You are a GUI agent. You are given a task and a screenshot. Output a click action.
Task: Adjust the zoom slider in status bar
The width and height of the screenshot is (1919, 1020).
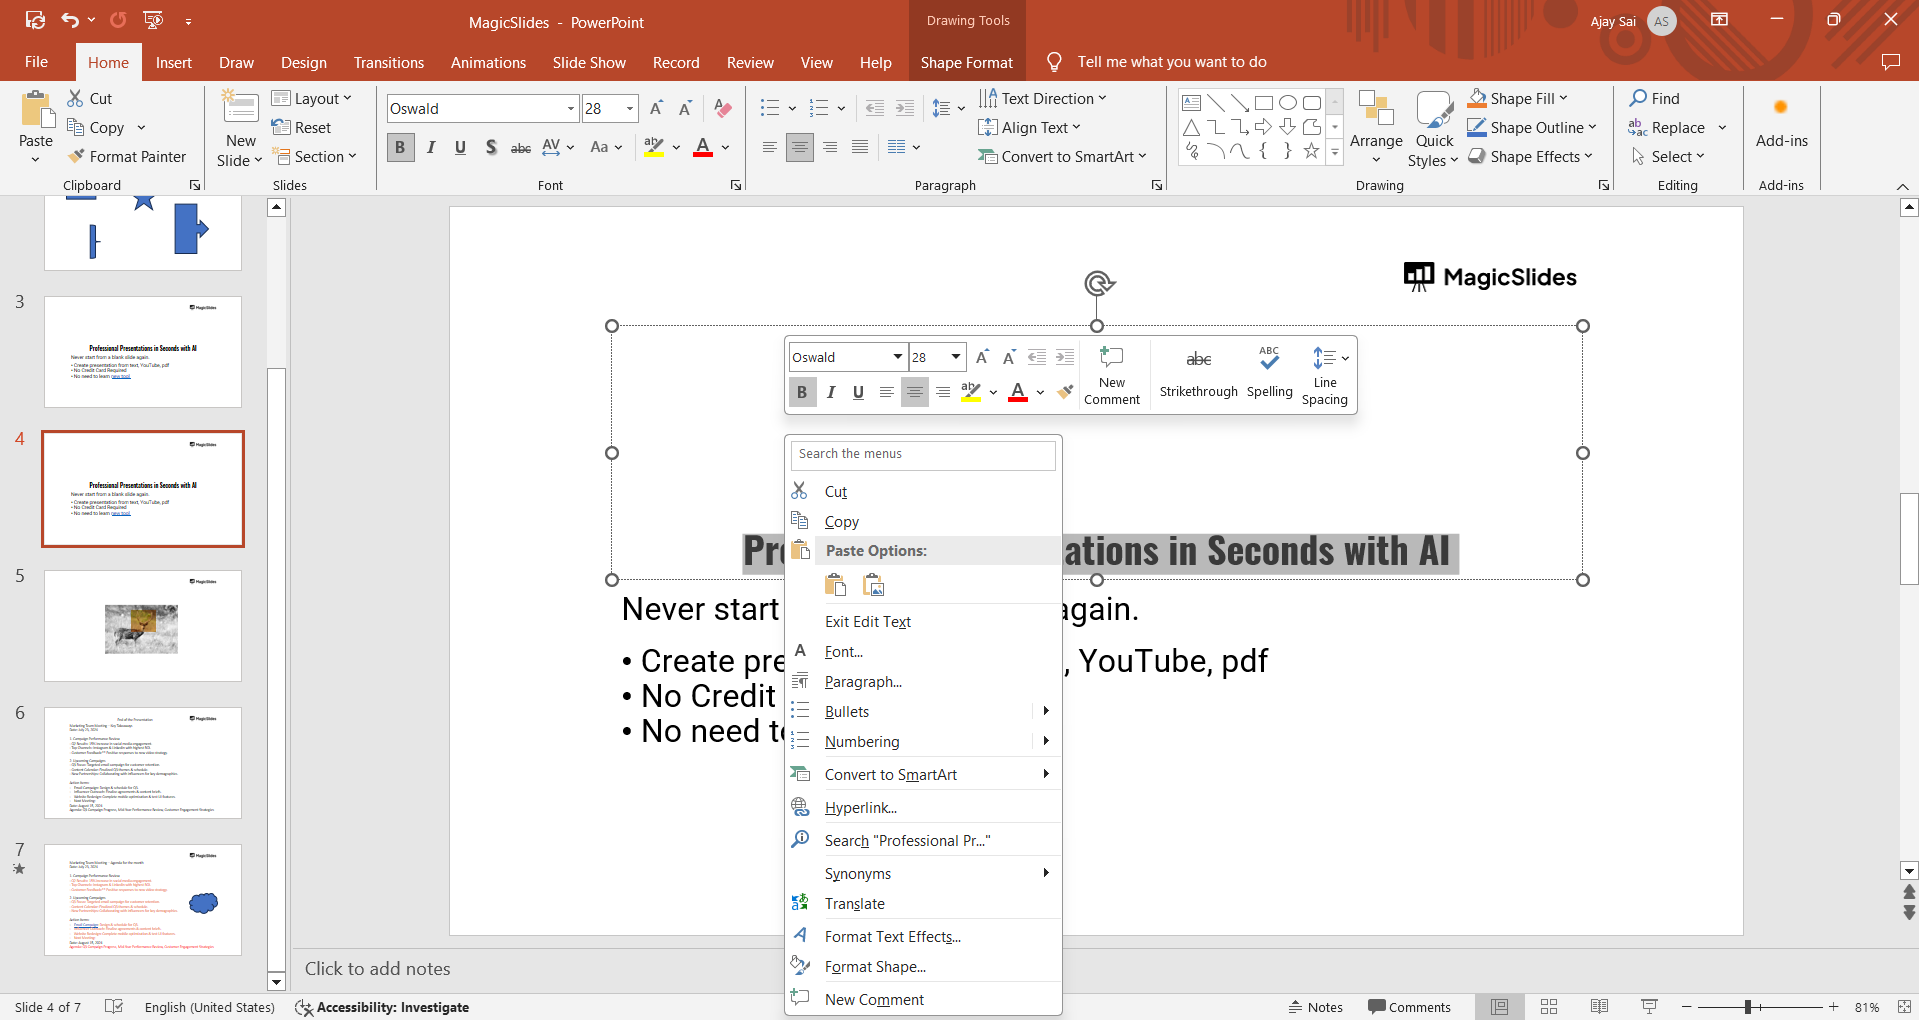tap(1747, 1007)
